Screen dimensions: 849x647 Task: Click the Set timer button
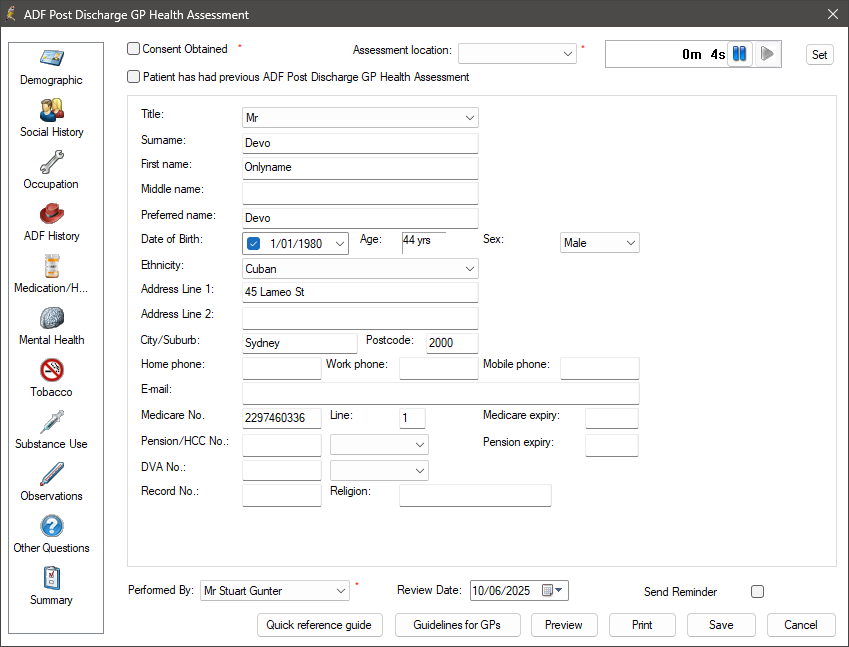[x=819, y=54]
